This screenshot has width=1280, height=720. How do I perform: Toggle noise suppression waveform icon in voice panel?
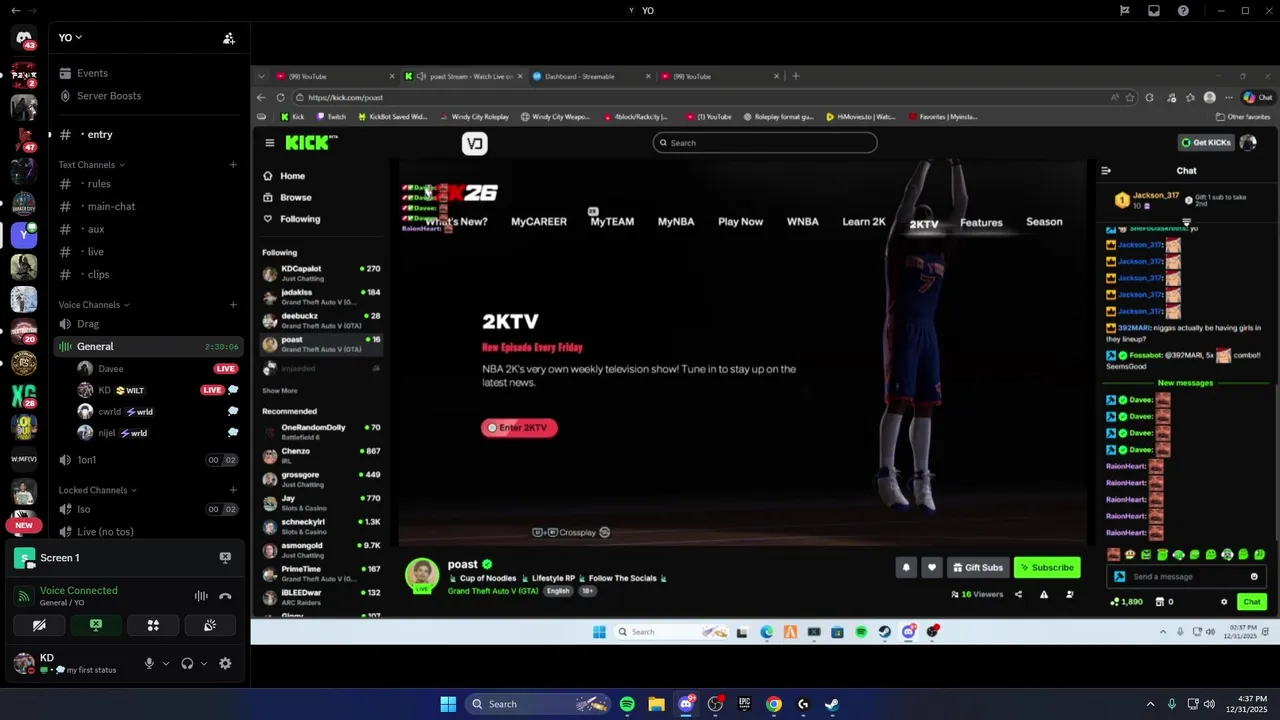pos(201,596)
